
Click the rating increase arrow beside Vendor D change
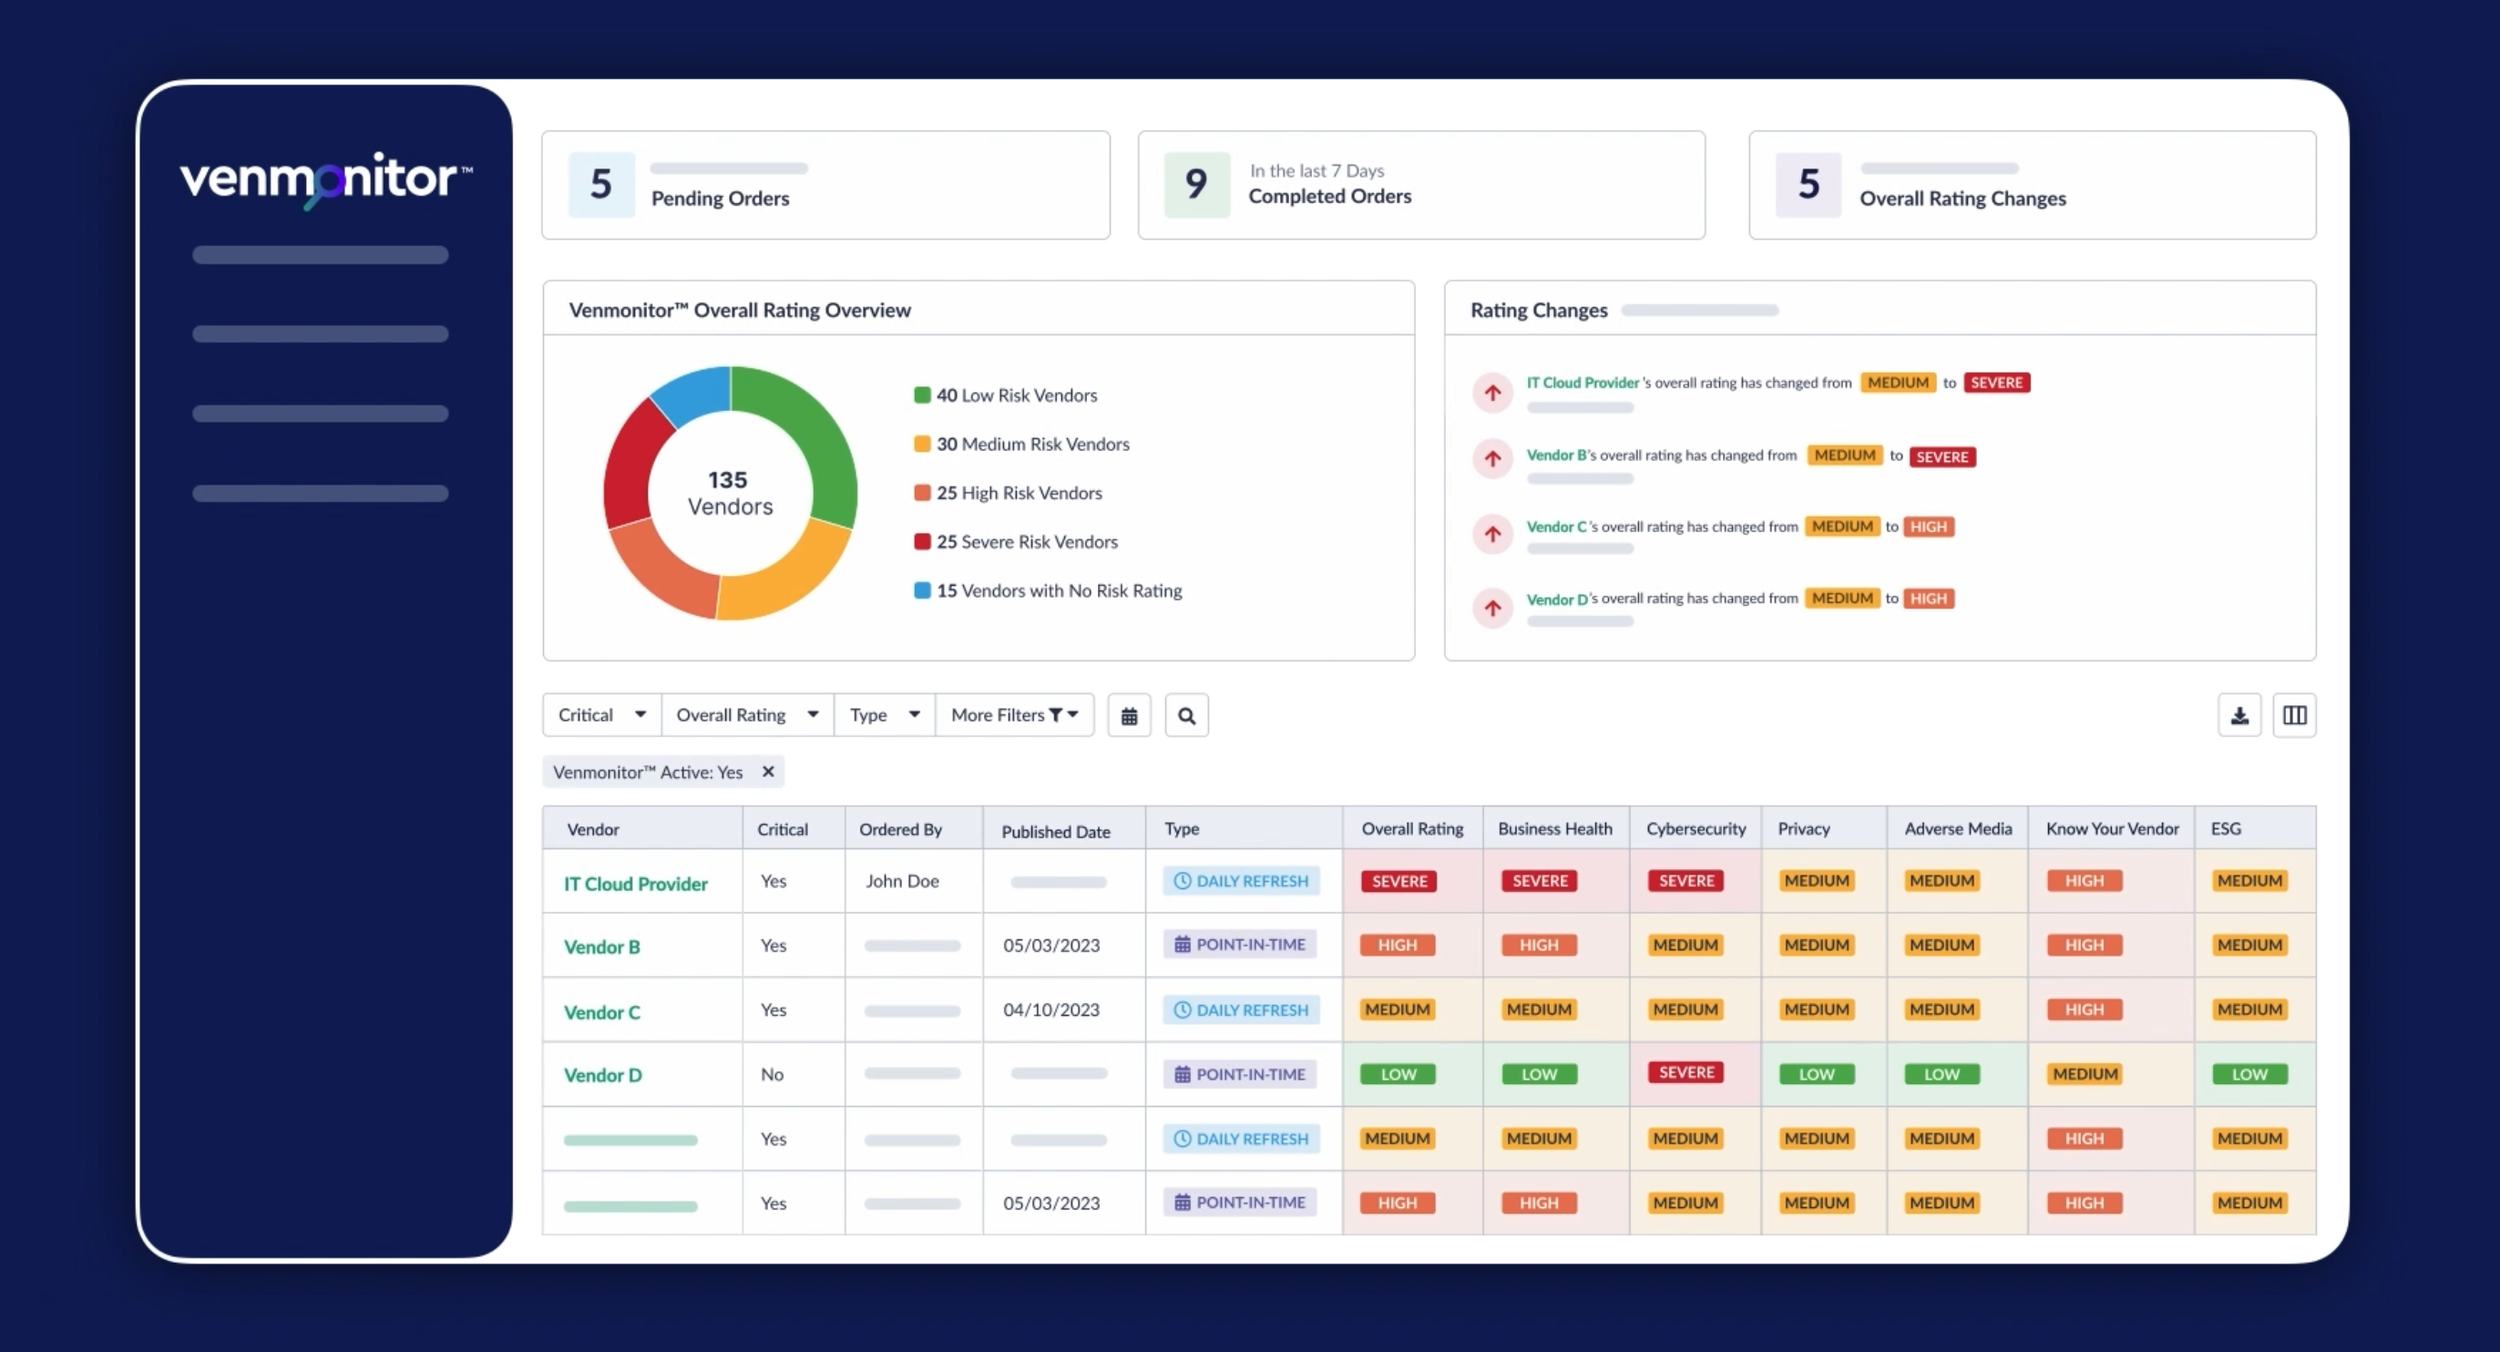(x=1492, y=607)
